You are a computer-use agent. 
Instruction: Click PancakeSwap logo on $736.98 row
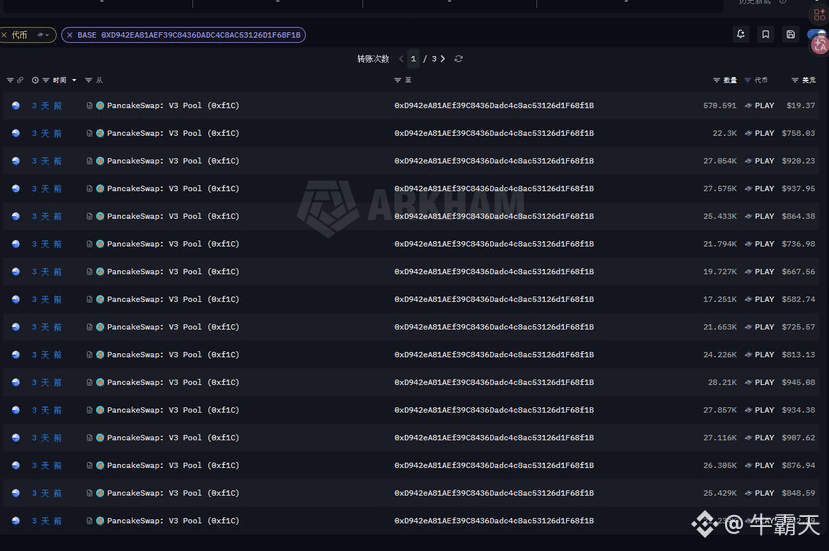(x=100, y=244)
